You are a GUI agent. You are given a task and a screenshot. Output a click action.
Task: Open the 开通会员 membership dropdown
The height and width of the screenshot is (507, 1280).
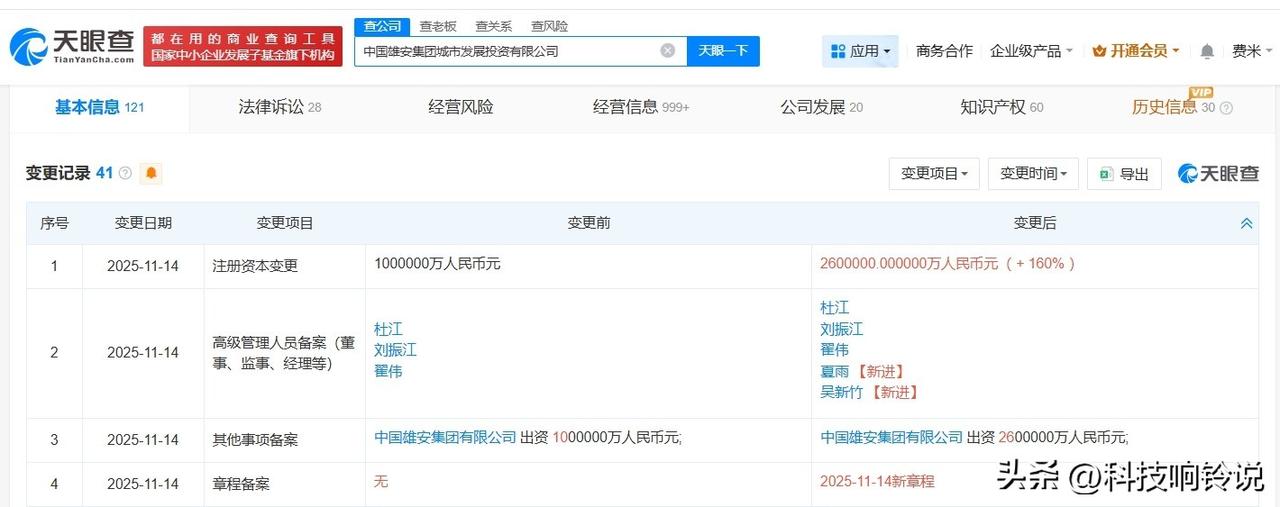coord(1136,51)
